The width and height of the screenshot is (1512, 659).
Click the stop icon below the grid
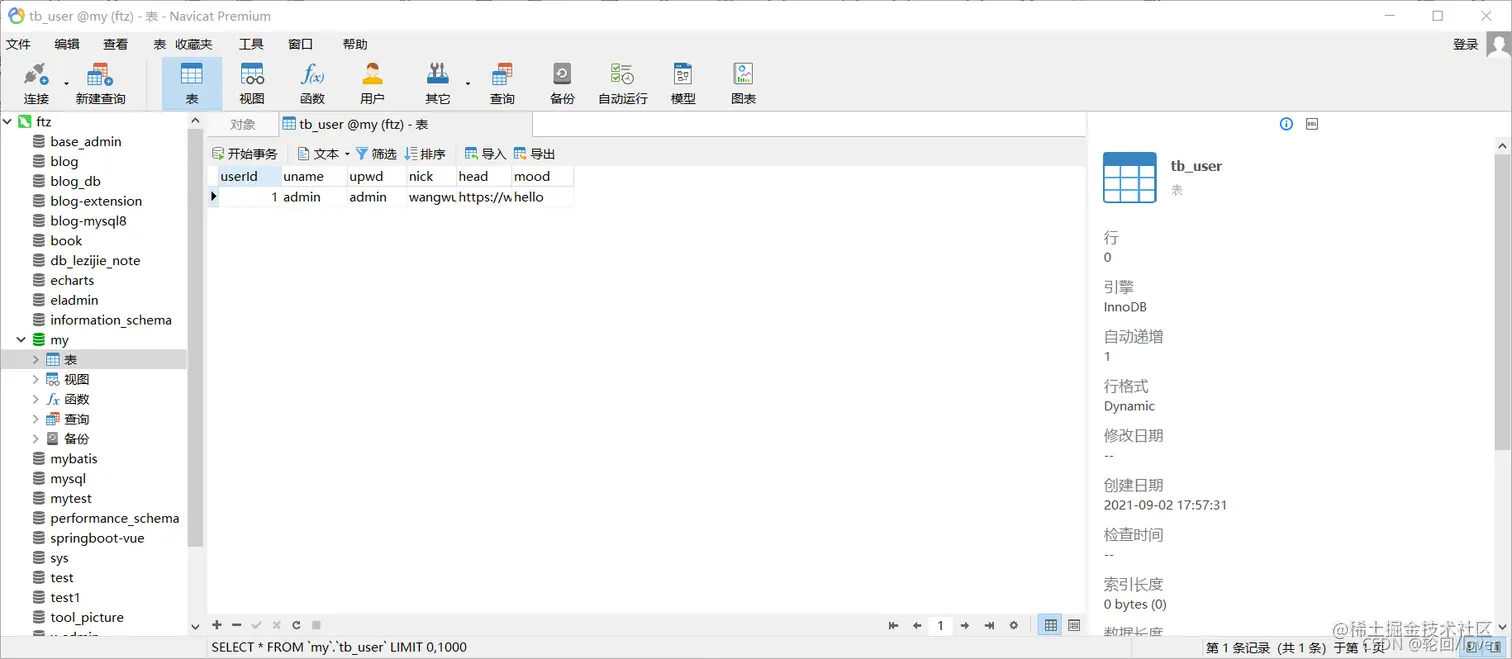point(316,625)
